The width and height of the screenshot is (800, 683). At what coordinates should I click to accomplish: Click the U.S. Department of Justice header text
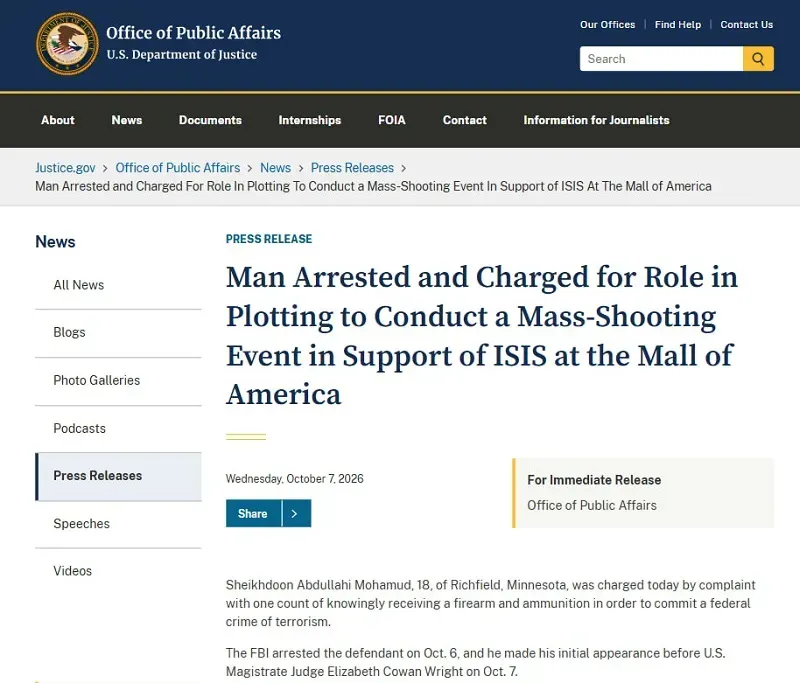[x=182, y=55]
